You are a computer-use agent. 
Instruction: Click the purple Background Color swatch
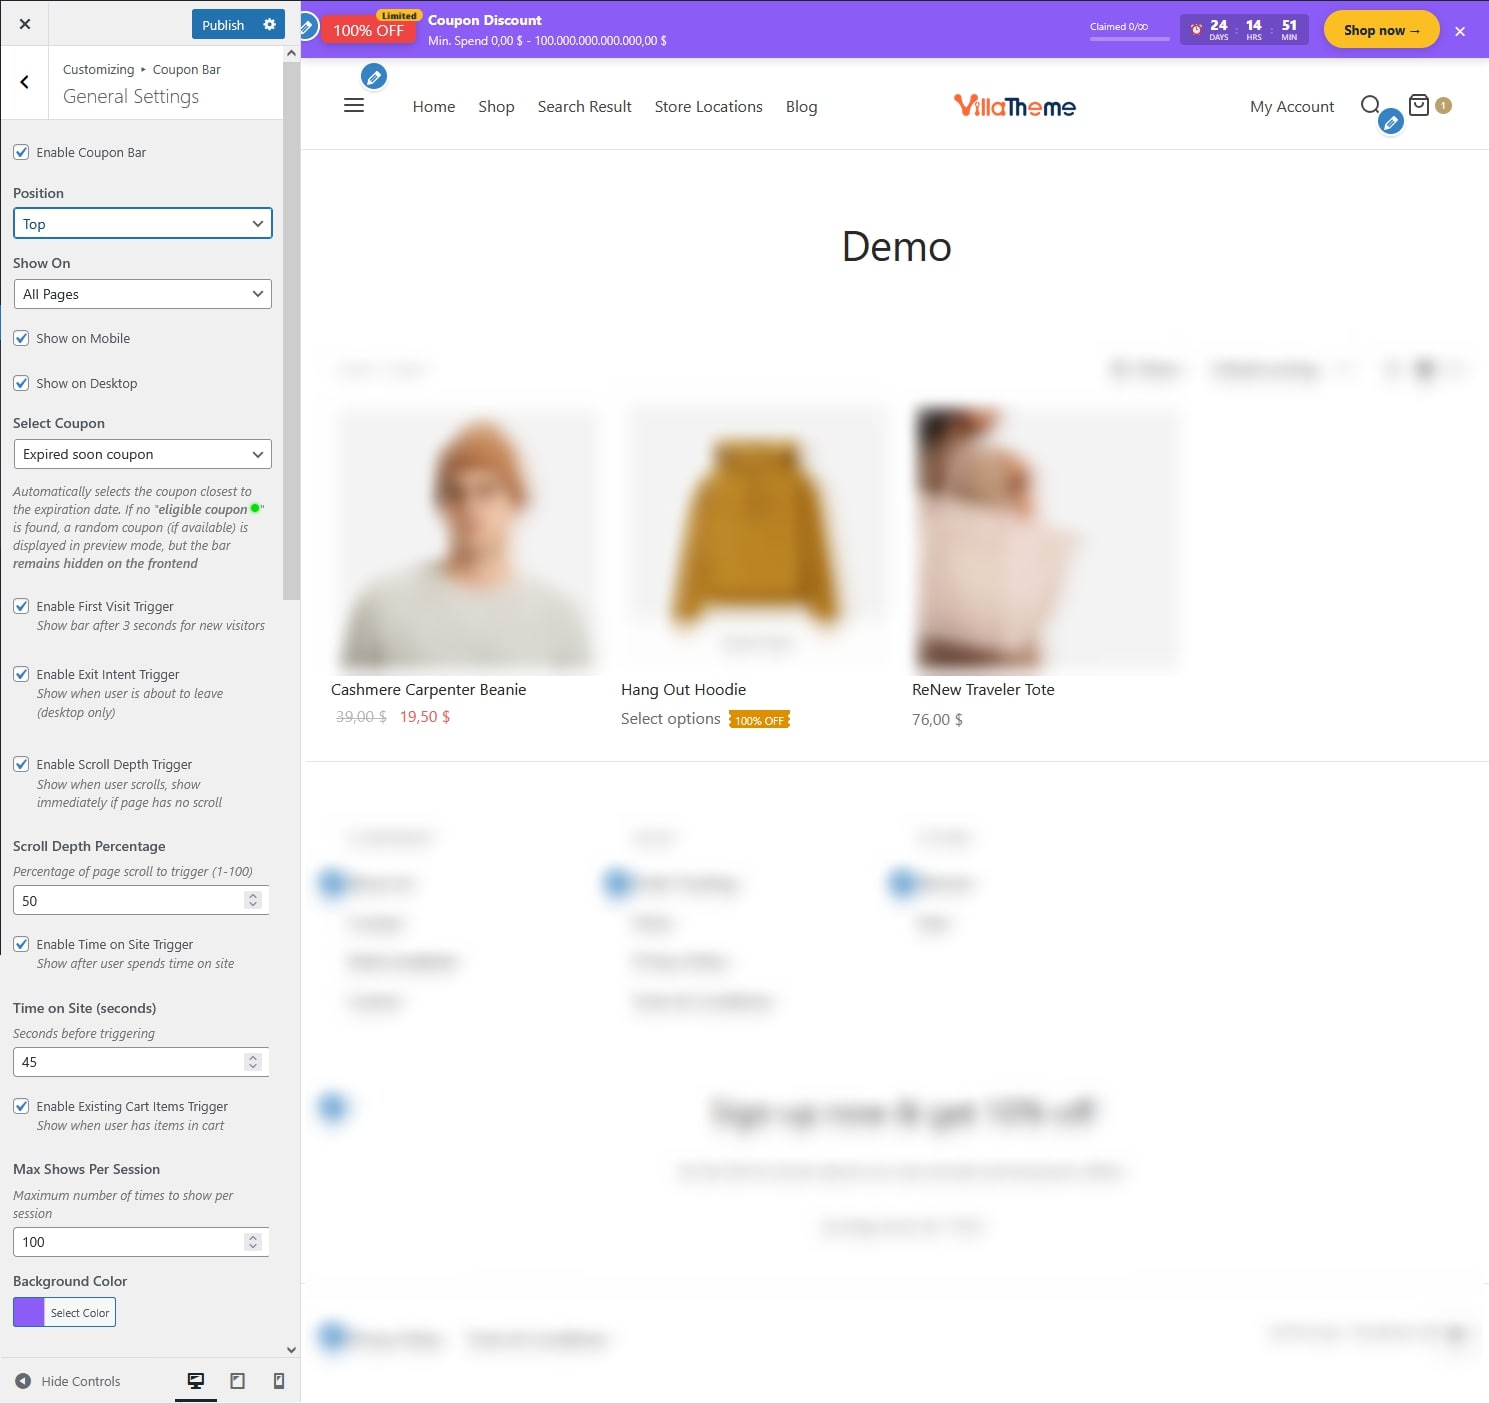coord(29,1312)
